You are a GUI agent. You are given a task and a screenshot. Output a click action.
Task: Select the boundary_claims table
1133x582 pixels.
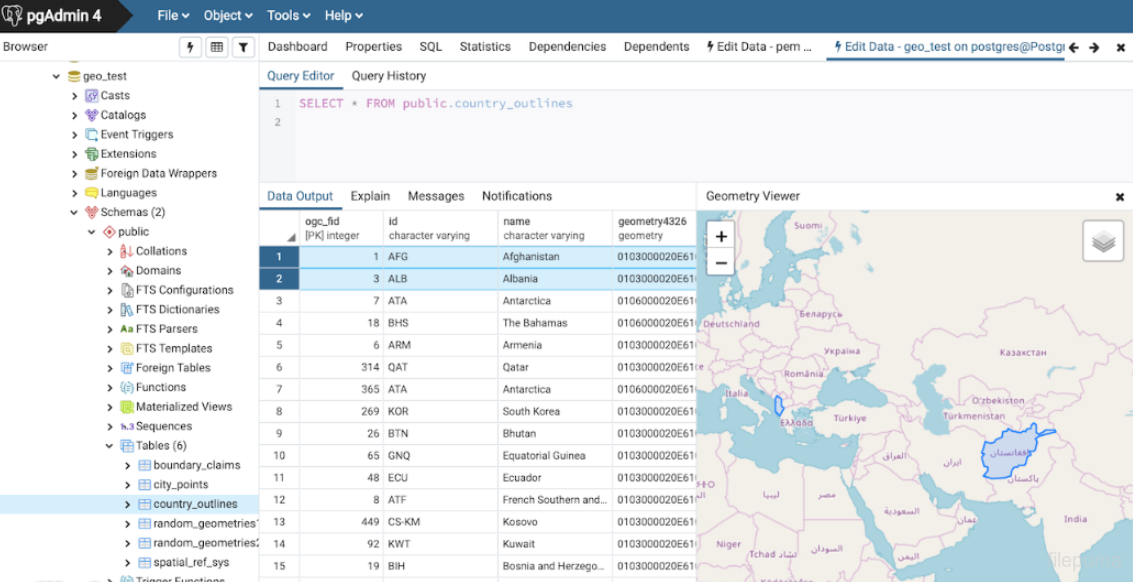coord(196,465)
